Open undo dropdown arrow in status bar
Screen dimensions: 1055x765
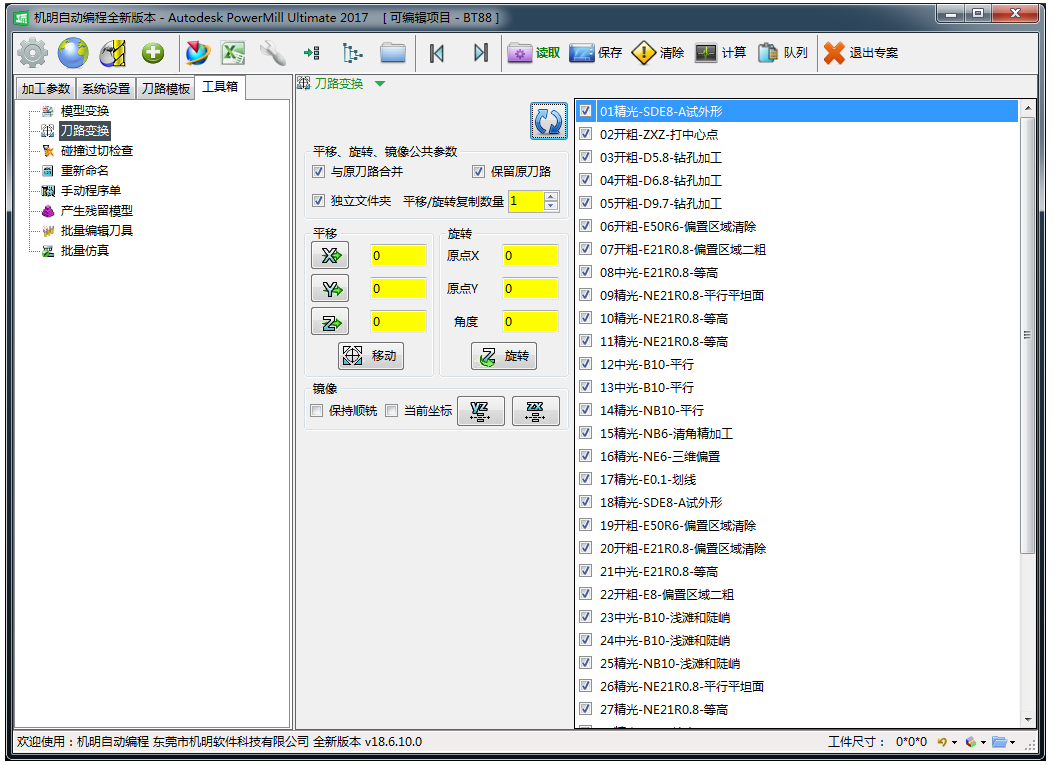[x=954, y=743]
